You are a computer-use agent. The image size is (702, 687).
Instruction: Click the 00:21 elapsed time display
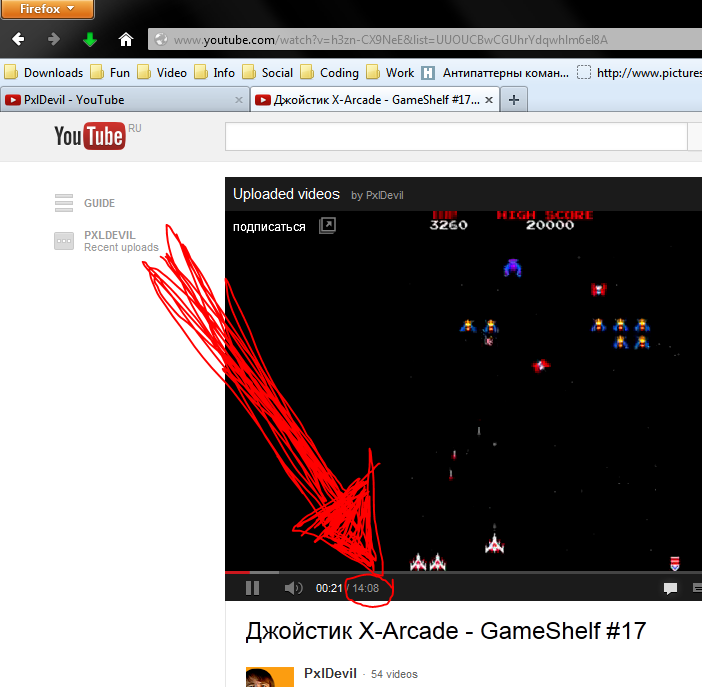pyautogui.click(x=329, y=588)
